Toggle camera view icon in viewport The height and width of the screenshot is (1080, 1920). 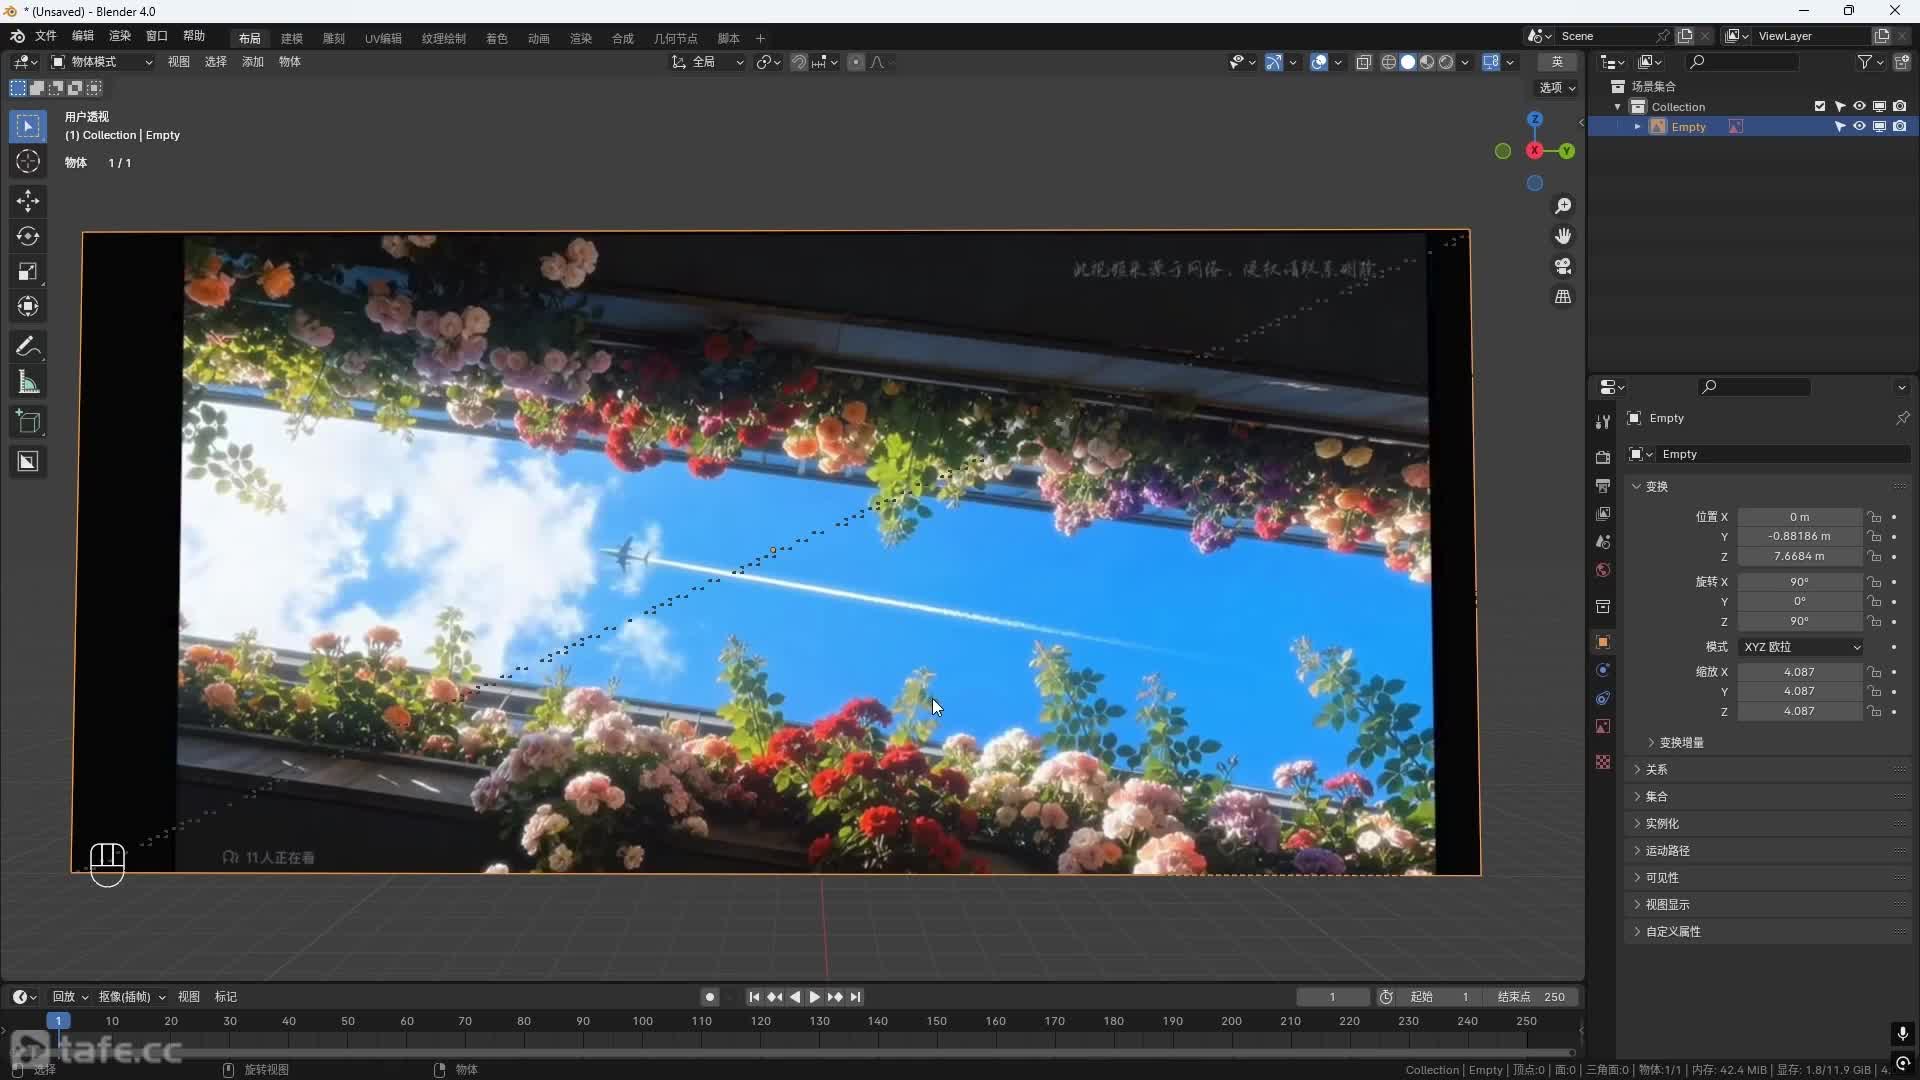click(x=1563, y=267)
